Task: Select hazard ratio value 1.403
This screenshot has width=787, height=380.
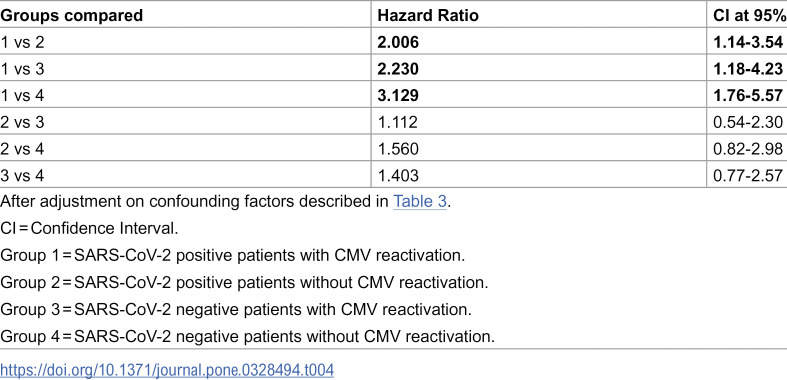Action: coord(397,175)
